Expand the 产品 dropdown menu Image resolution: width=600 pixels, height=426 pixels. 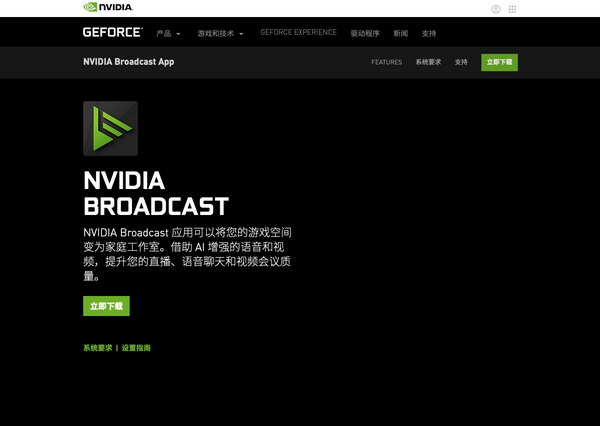[x=168, y=34]
